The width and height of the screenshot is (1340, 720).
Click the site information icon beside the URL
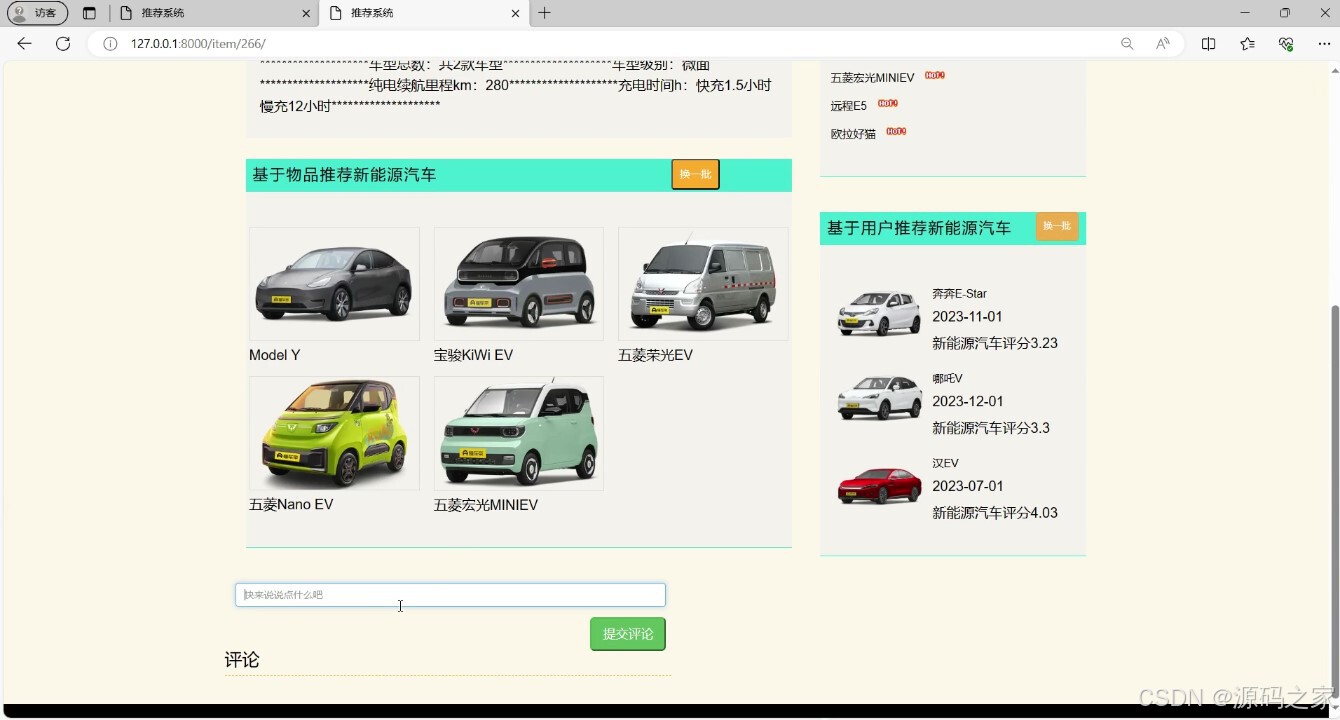tap(109, 43)
